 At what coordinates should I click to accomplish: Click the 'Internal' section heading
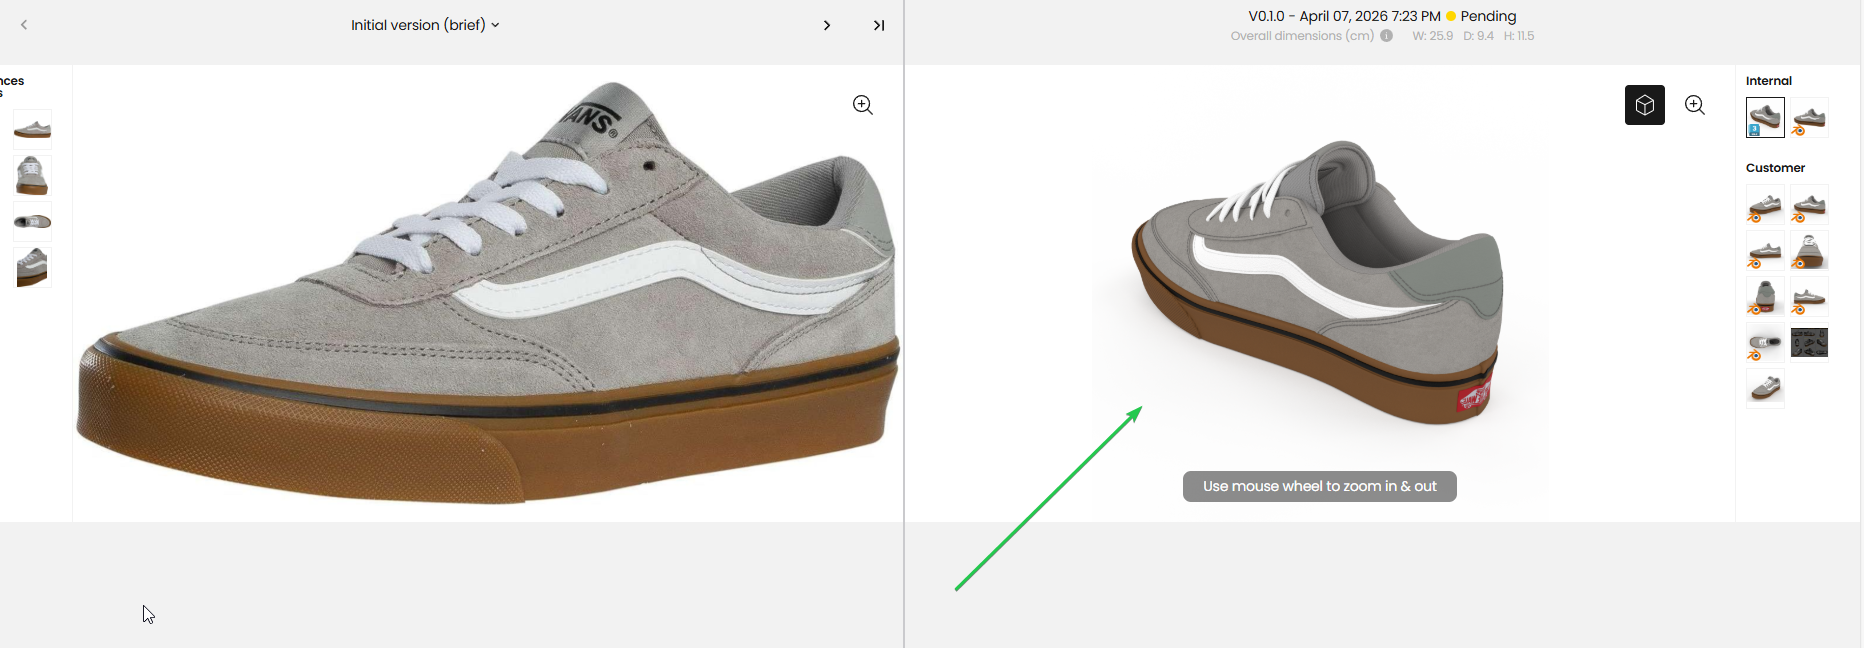pos(1768,81)
